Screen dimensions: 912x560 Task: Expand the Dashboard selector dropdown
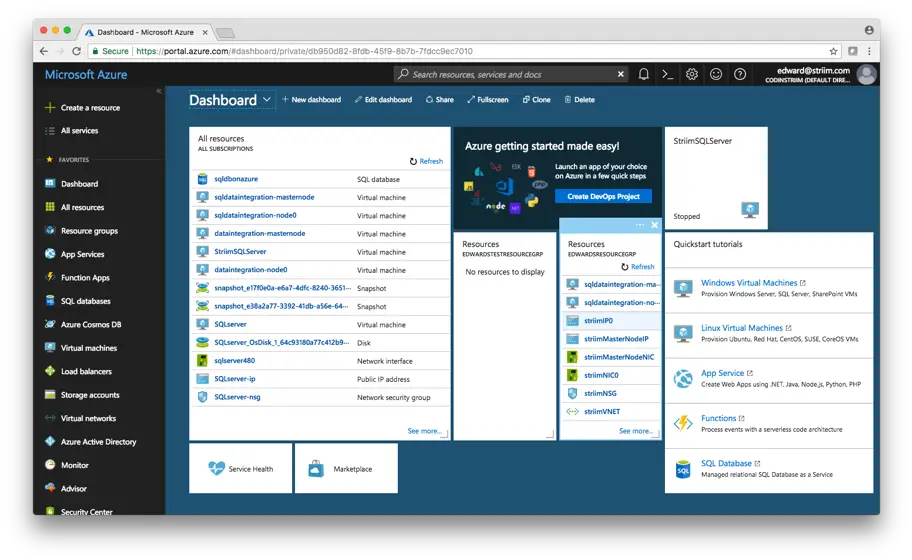click(267, 100)
